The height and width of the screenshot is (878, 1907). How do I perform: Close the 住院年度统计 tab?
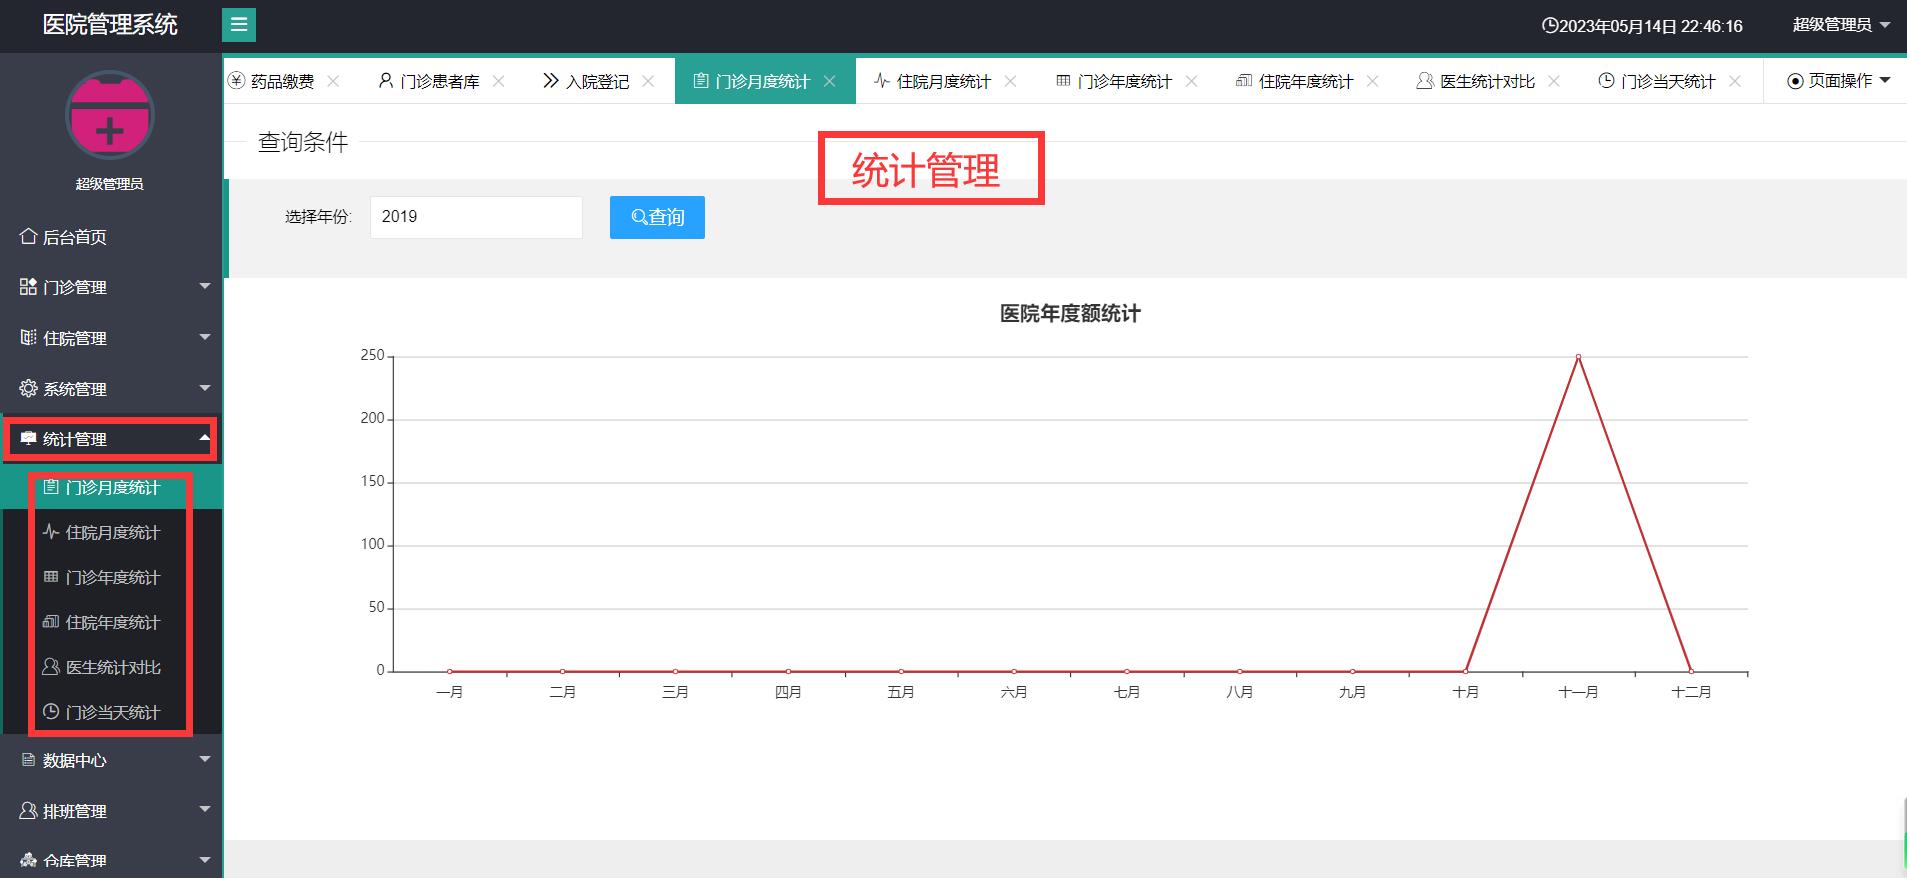tap(1372, 81)
